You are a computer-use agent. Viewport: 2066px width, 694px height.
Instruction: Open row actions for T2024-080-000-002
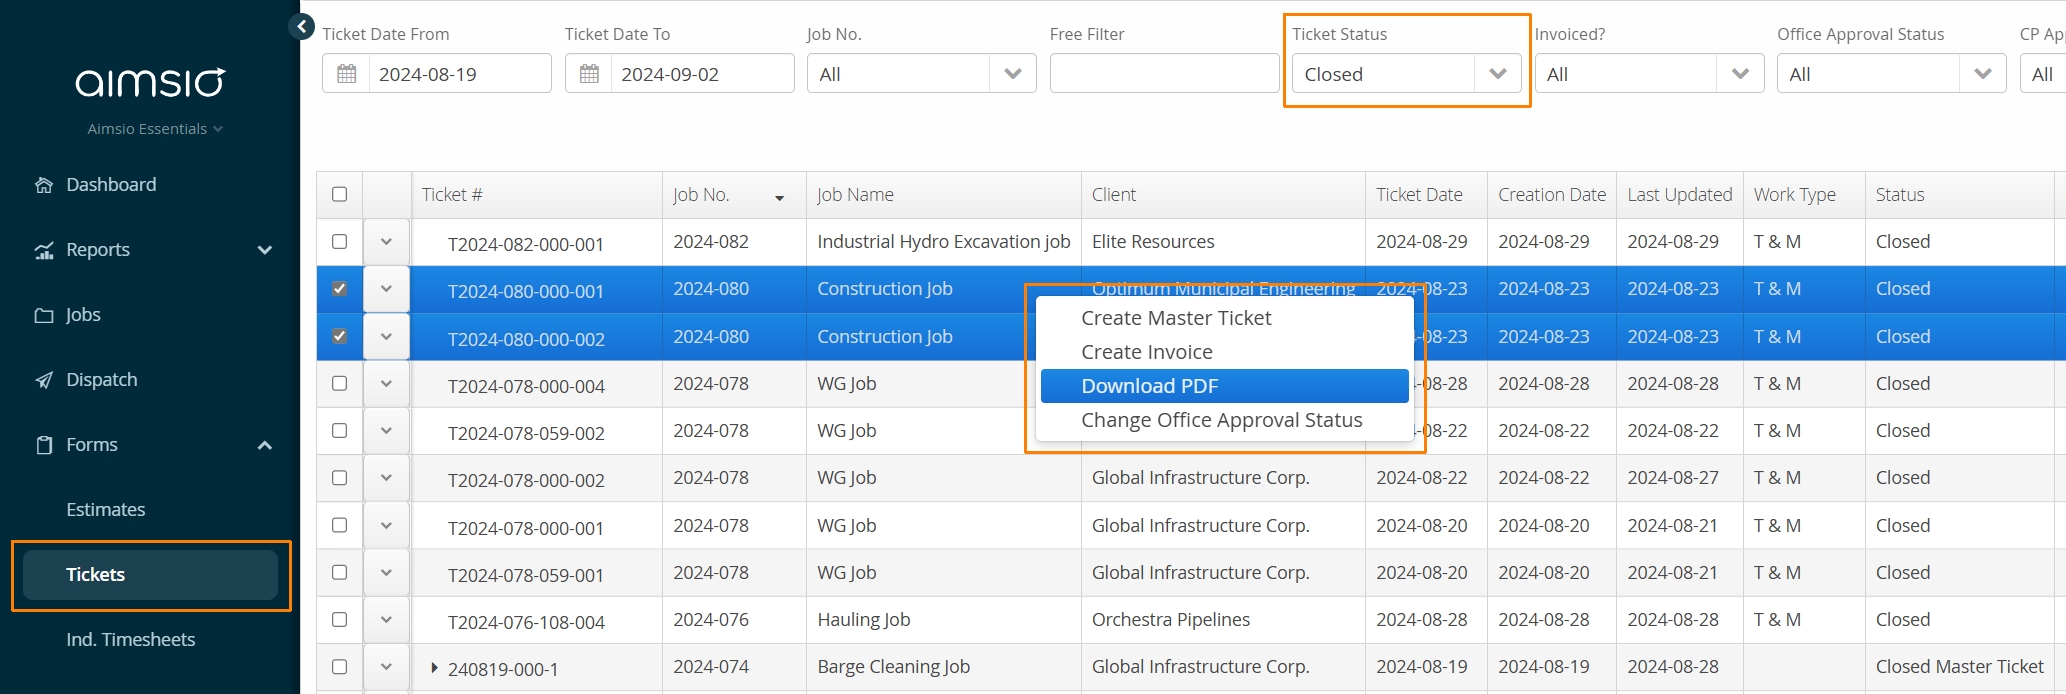point(386,337)
